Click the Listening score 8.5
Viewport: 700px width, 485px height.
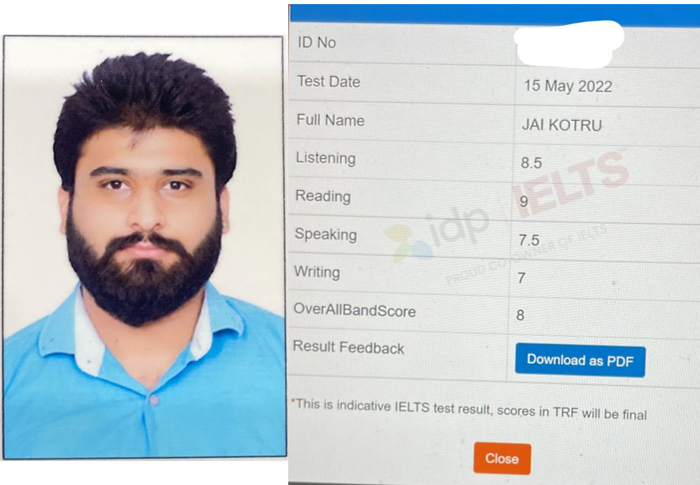pyautogui.click(x=531, y=163)
